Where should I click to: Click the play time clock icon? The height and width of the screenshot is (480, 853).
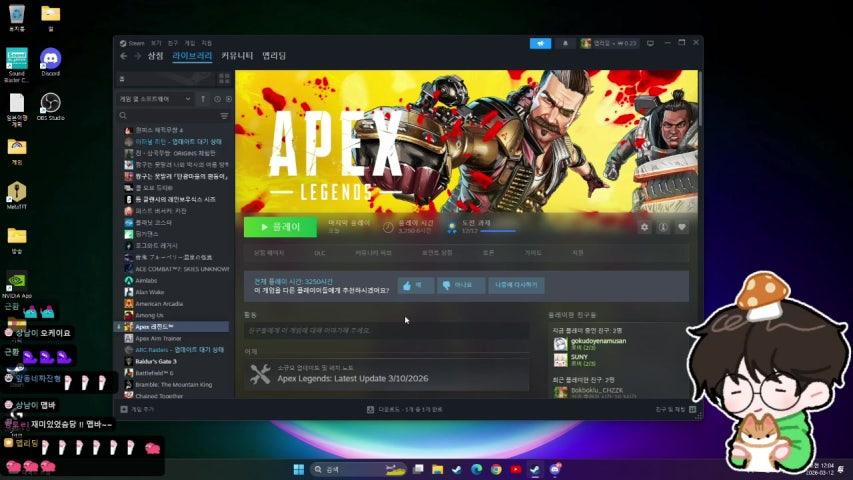tap(388, 227)
